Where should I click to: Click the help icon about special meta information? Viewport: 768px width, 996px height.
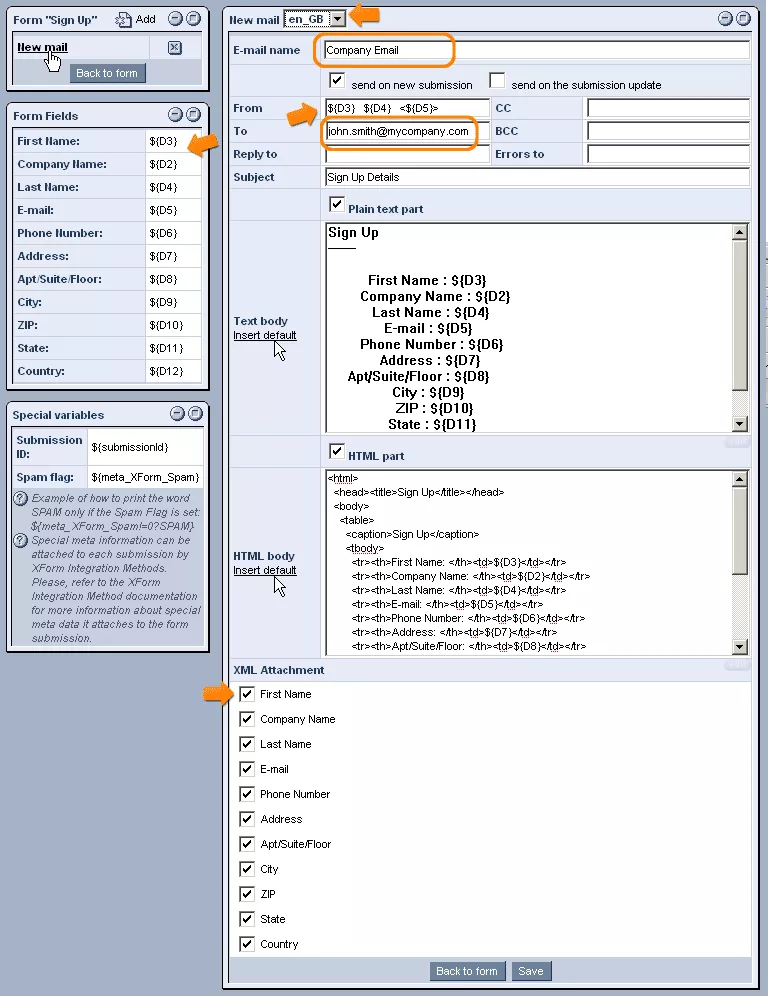coord(21,541)
